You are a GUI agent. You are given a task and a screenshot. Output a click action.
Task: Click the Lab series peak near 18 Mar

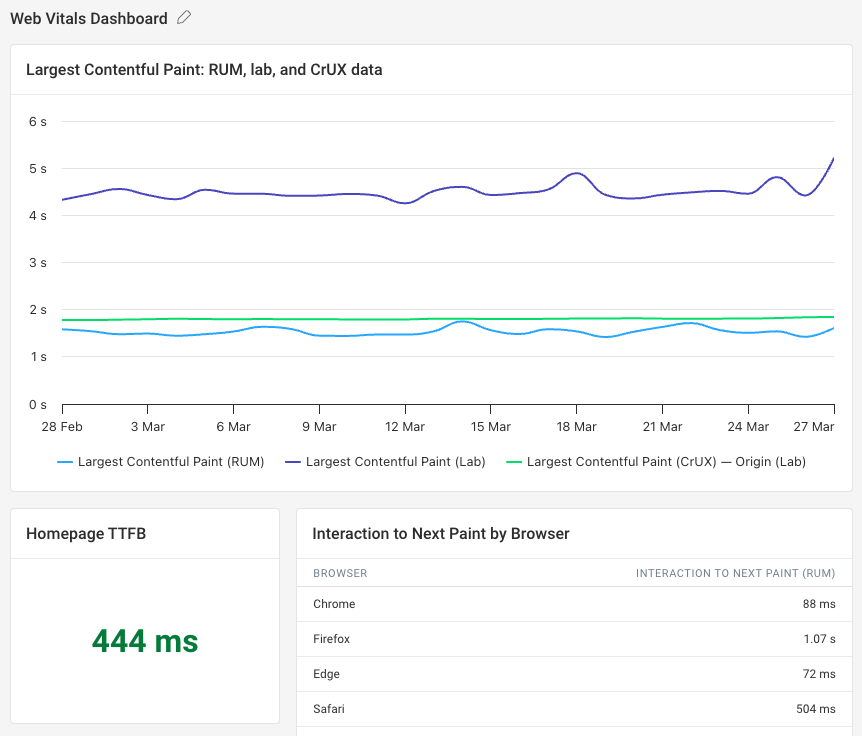point(575,174)
